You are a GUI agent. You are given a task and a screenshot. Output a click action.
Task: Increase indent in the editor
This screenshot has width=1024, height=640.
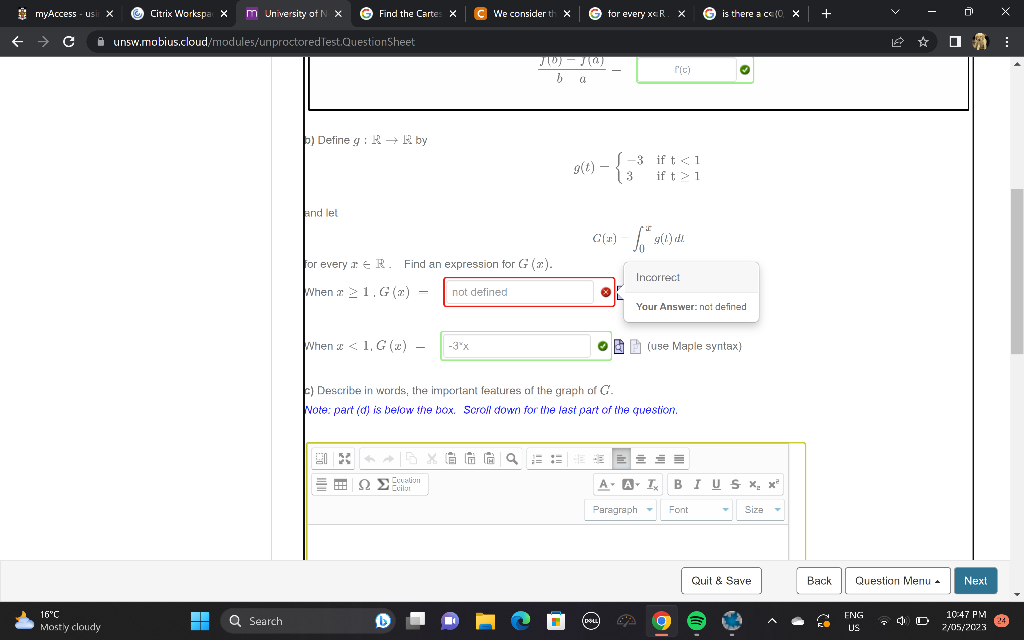click(x=598, y=459)
